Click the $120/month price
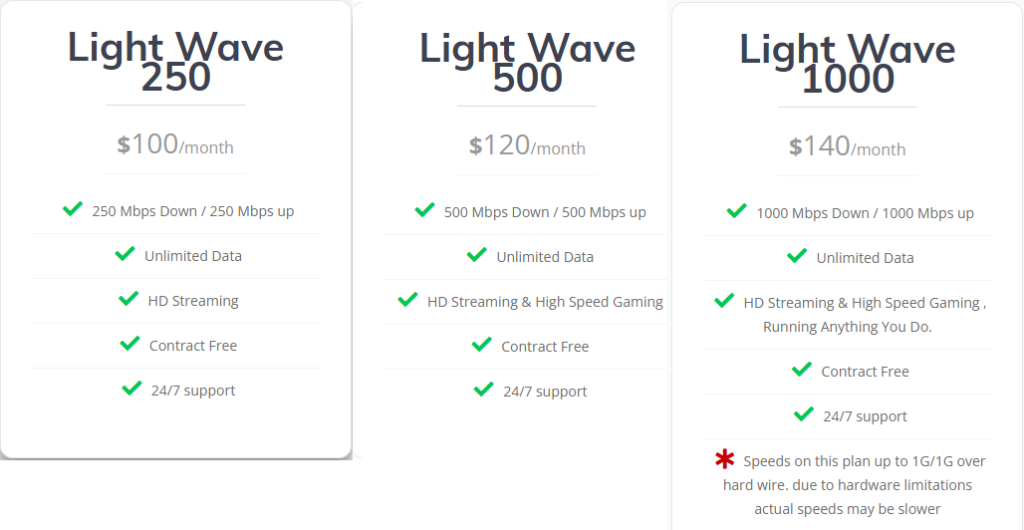Image resolution: width=1024 pixels, height=530 pixels. [x=527, y=146]
